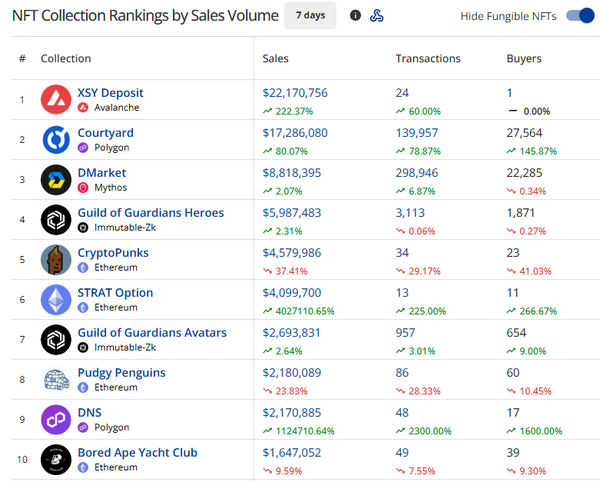Click the XSY Deposit Avalanche logo icon
The height and width of the screenshot is (482, 600).
click(x=56, y=99)
